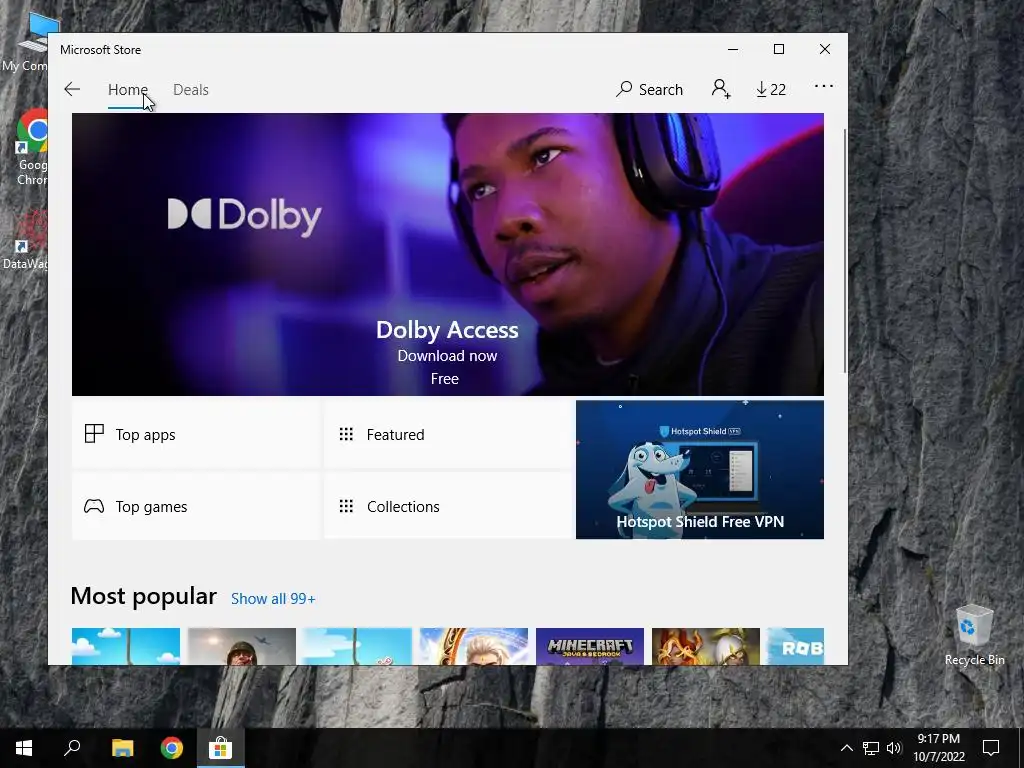This screenshot has height=768, width=1024.
Task: Click the sign-in account icon
Action: pyautogui.click(x=721, y=89)
